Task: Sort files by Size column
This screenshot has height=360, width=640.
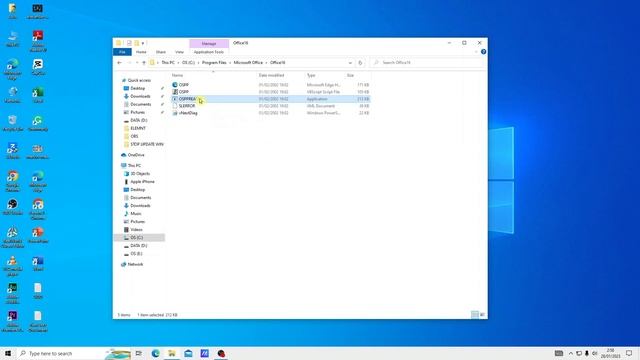Action: coord(350,75)
